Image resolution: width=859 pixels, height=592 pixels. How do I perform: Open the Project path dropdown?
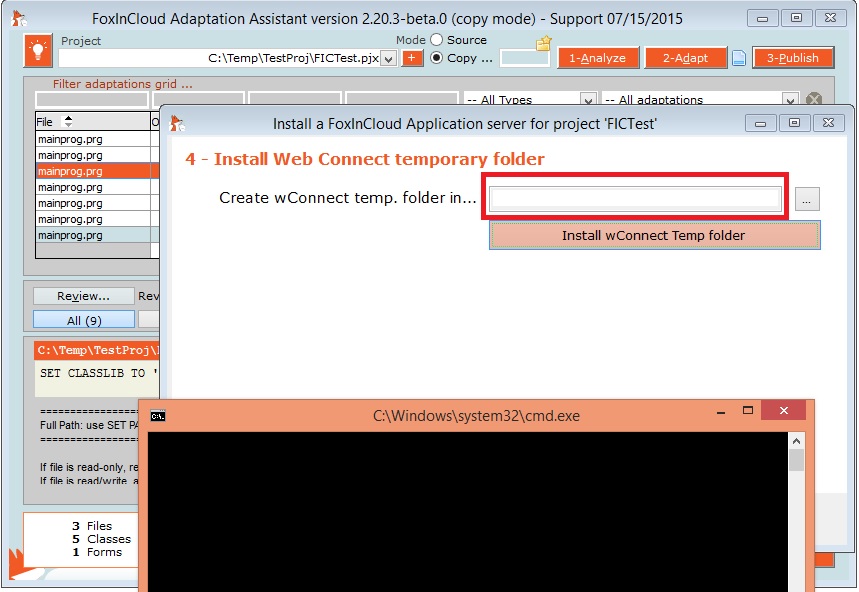pos(388,59)
